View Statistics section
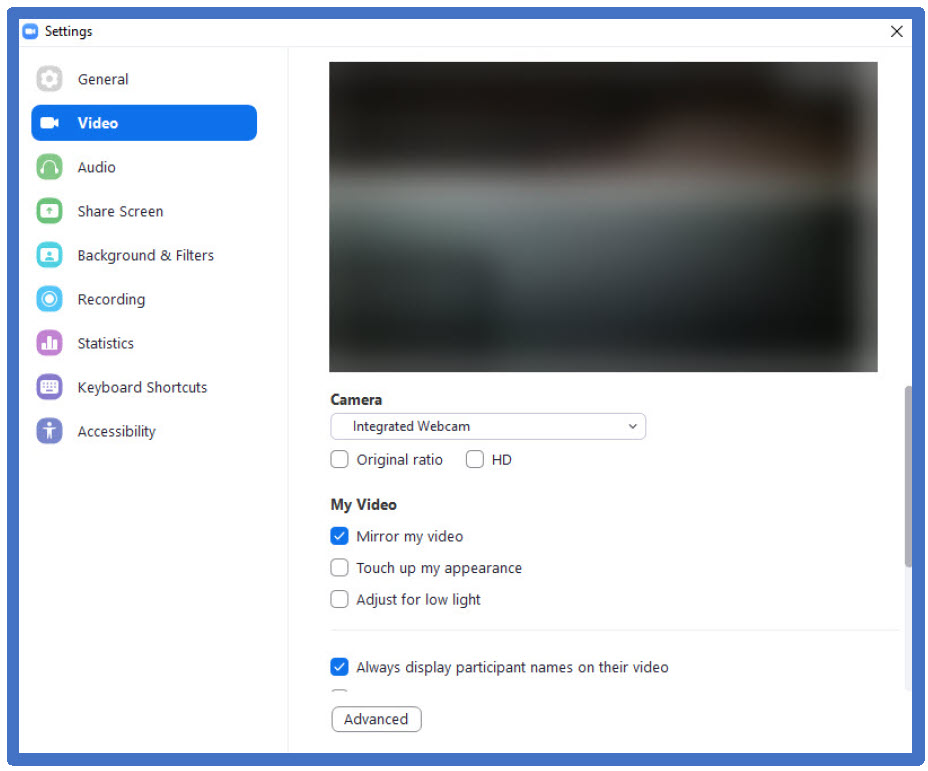The width and height of the screenshot is (928, 771). point(105,343)
